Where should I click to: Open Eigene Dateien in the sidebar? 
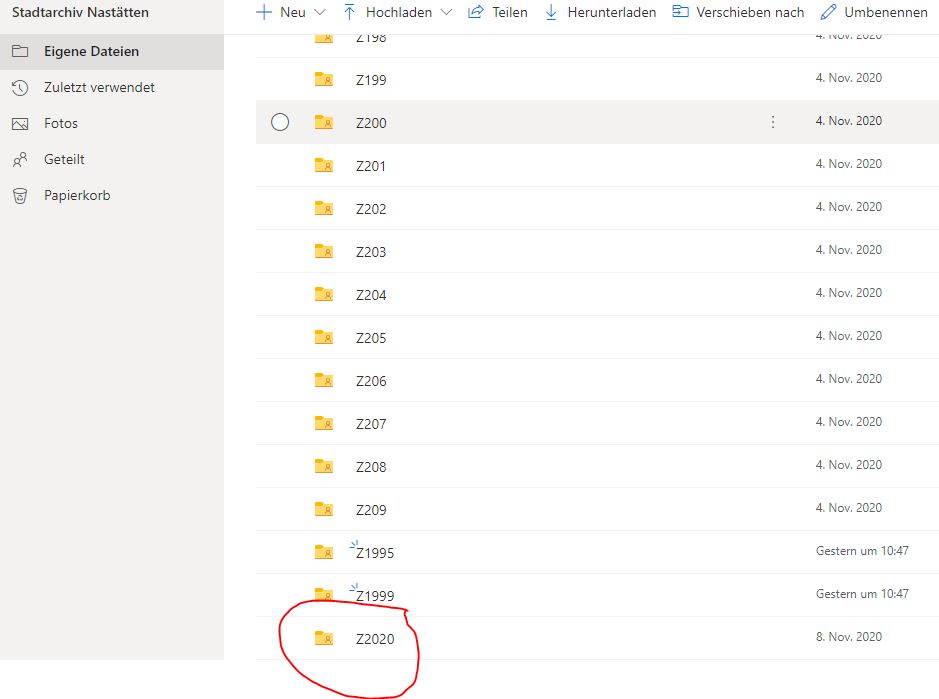tap(91, 51)
